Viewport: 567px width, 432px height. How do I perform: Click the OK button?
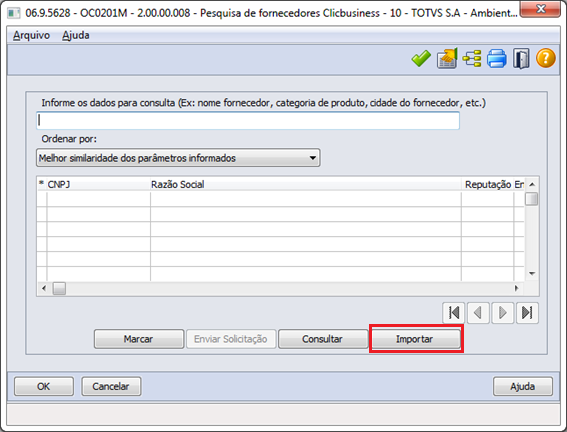pyautogui.click(x=44, y=386)
